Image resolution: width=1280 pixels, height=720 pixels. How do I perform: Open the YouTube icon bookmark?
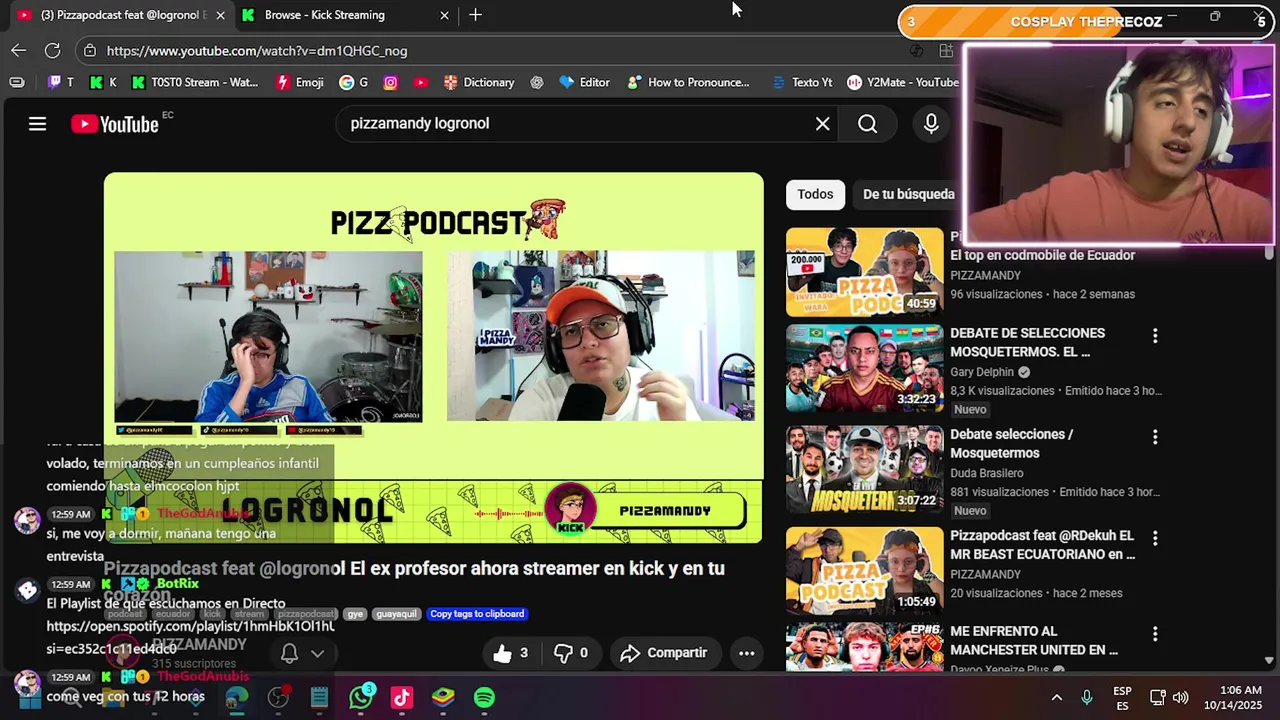click(x=421, y=82)
